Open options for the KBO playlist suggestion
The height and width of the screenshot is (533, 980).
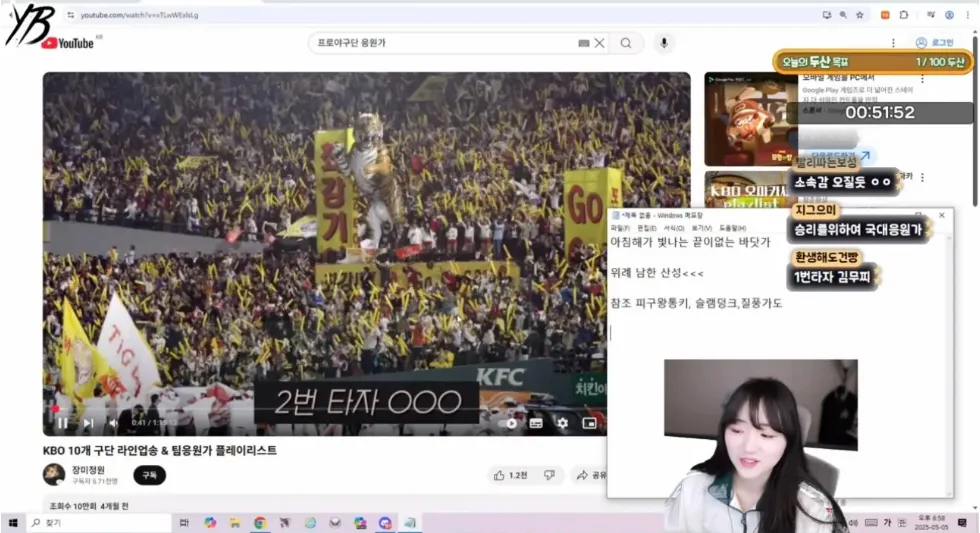point(922,177)
